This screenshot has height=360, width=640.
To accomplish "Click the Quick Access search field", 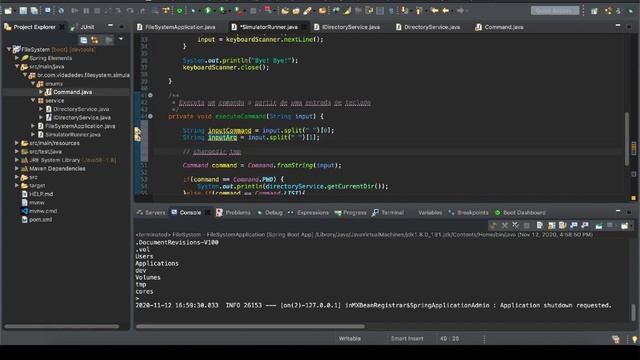I will [555, 11].
